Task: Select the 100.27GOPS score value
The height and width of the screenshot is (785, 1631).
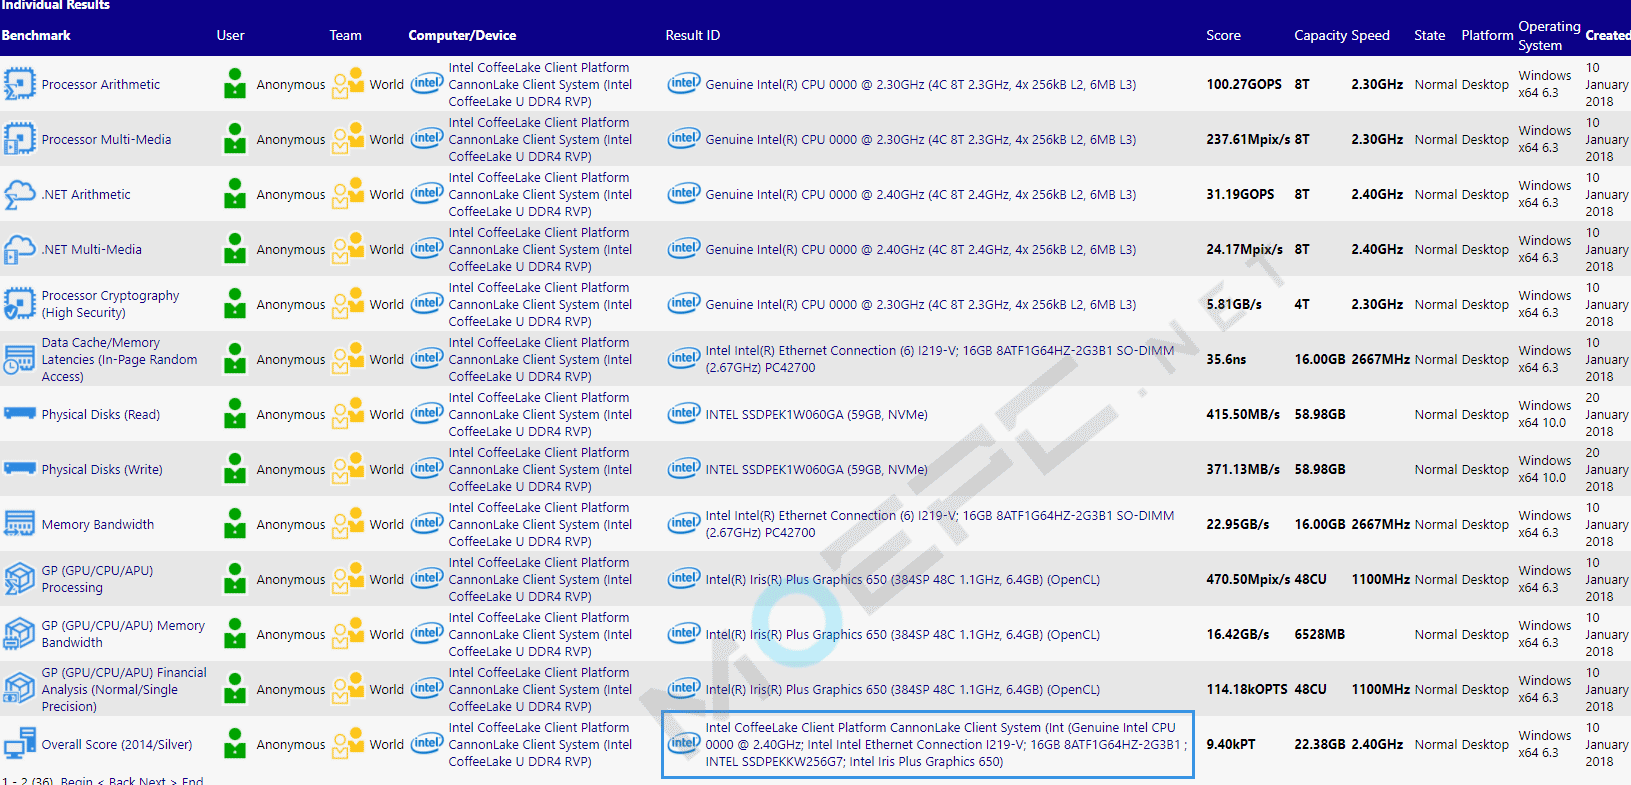Action: click(x=1243, y=84)
